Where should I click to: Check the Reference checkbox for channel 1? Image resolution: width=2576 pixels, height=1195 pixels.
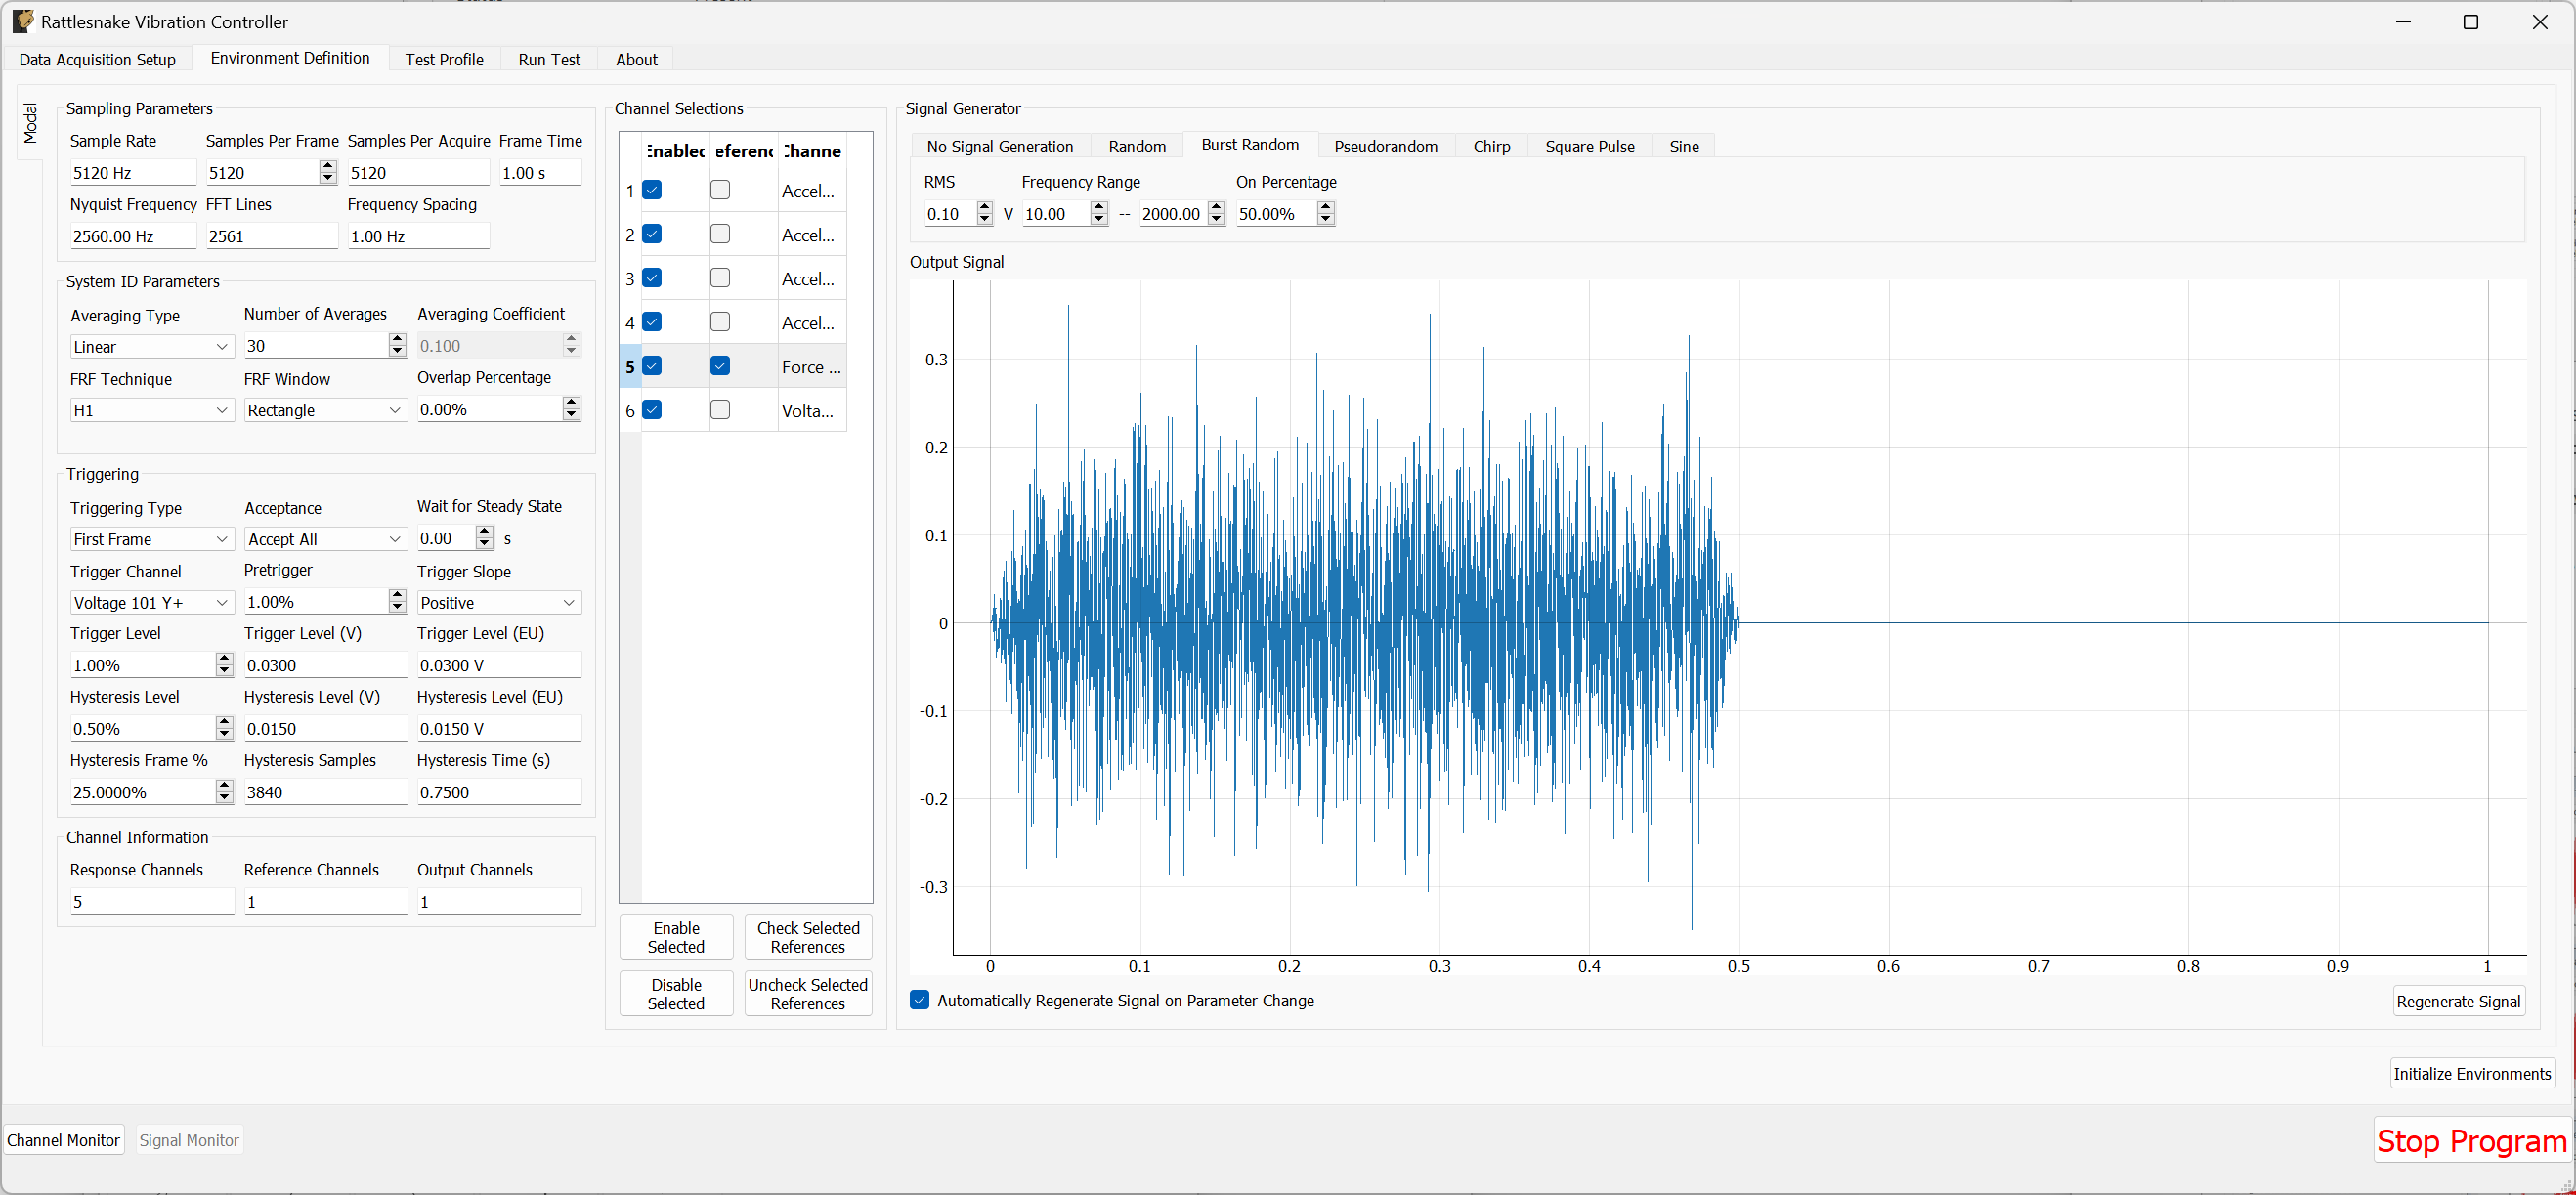click(720, 189)
